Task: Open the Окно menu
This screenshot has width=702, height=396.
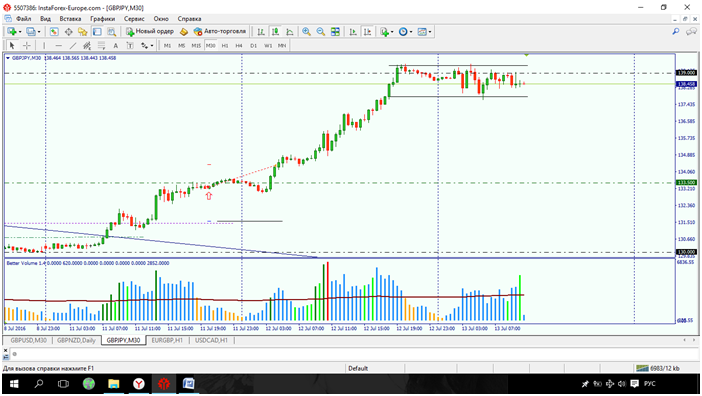Action: [161, 19]
